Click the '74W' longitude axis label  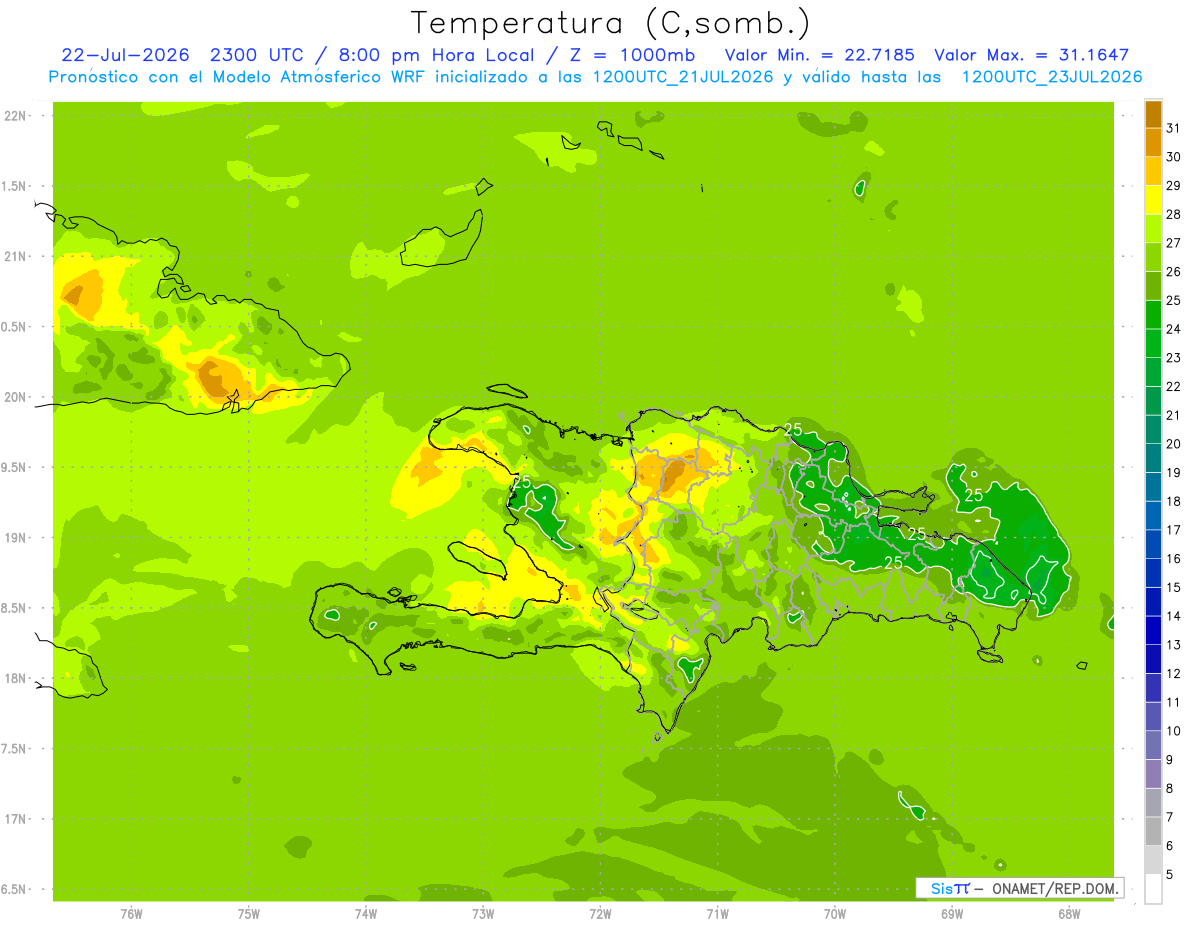pos(366,913)
